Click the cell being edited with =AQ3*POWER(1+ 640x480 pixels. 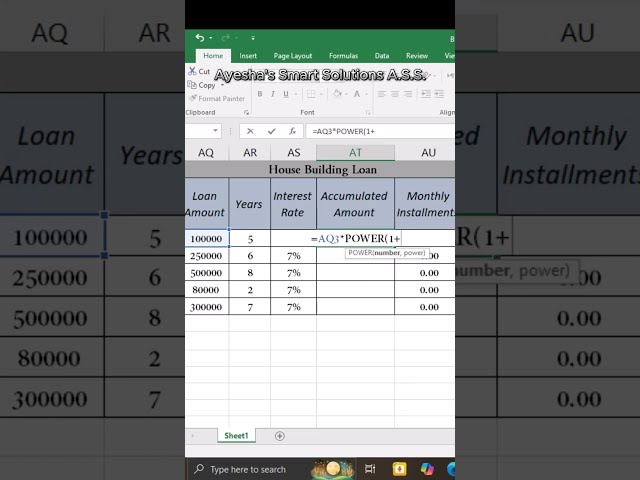(355, 238)
